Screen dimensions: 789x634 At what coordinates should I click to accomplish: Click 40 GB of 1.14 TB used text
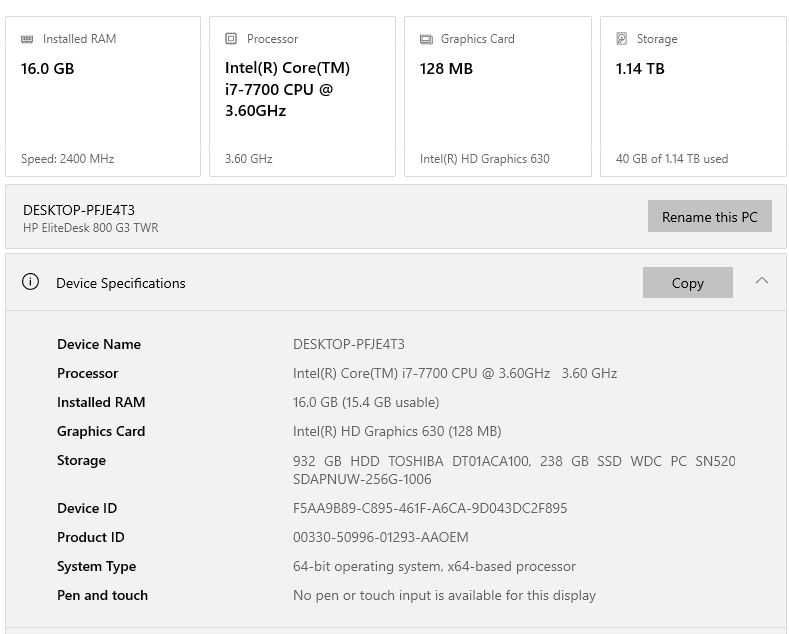672,159
